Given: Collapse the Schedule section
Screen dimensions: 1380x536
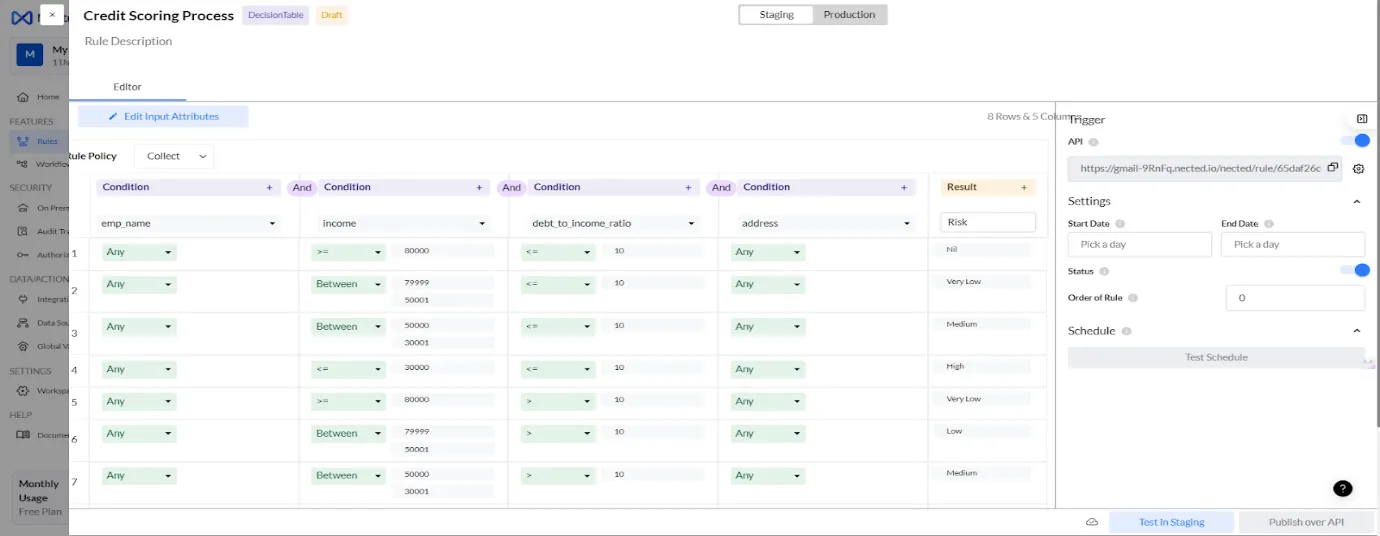Looking at the screenshot, I should (1357, 331).
